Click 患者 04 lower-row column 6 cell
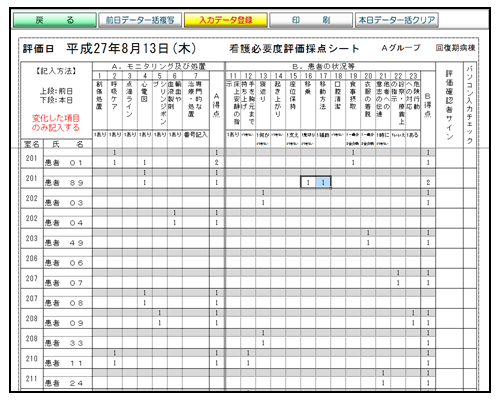The image size is (500, 400). coord(175,223)
